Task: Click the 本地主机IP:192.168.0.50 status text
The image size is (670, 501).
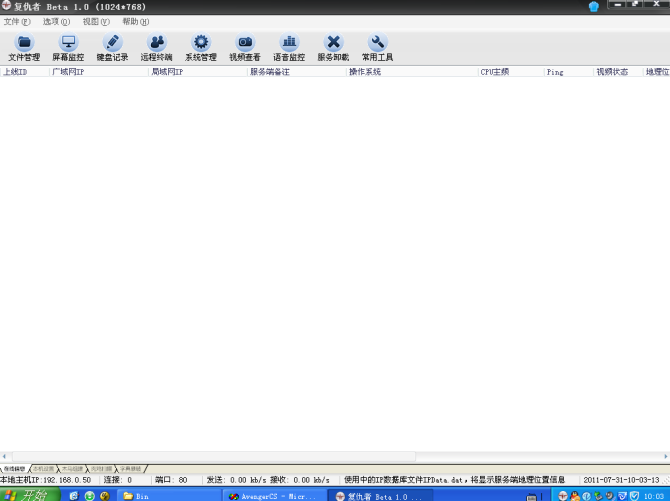Action: pyautogui.click(x=46, y=480)
